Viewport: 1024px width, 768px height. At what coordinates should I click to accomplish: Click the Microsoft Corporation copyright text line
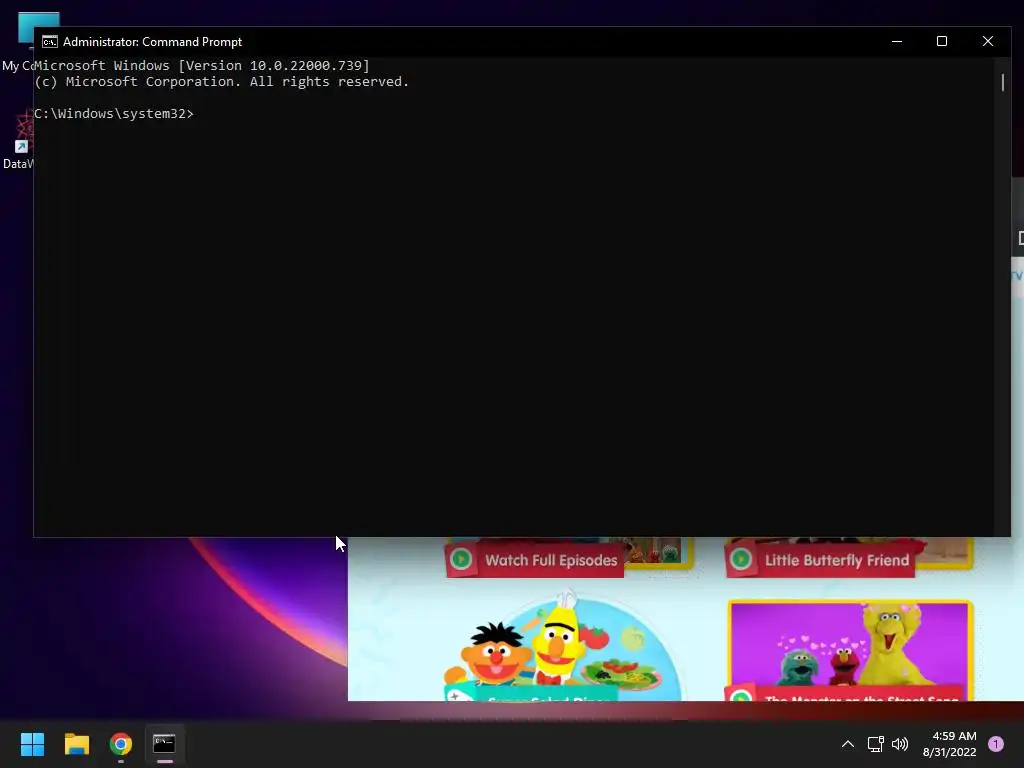[x=221, y=82]
